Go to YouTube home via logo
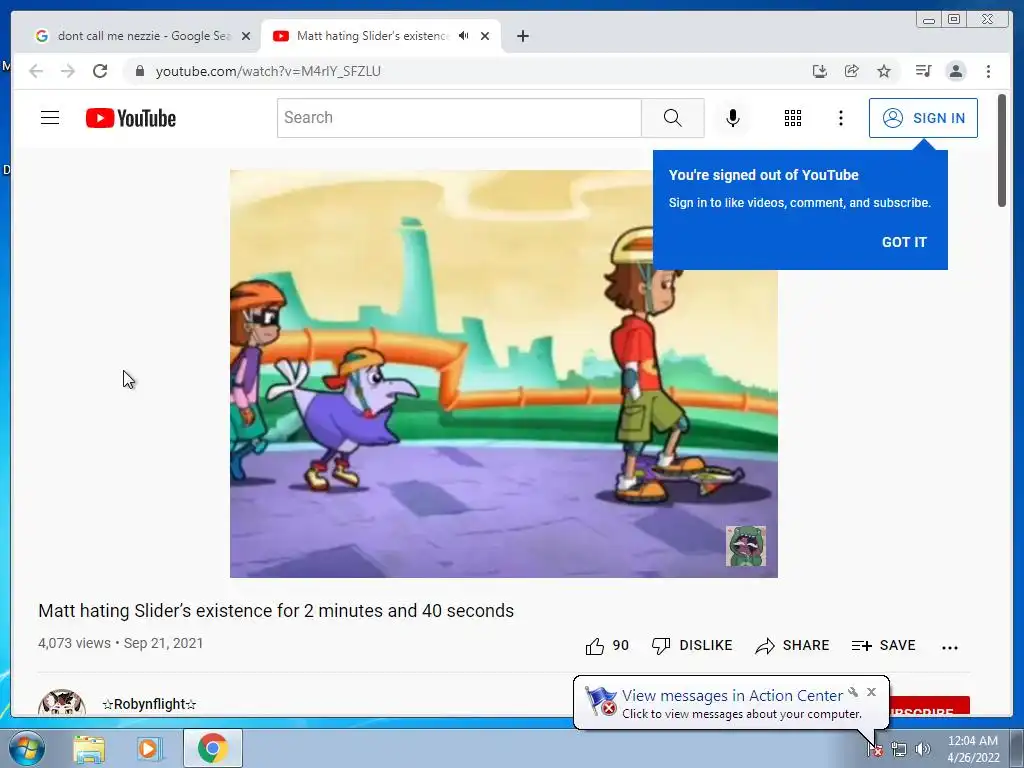Image resolution: width=1024 pixels, height=768 pixels. (131, 118)
